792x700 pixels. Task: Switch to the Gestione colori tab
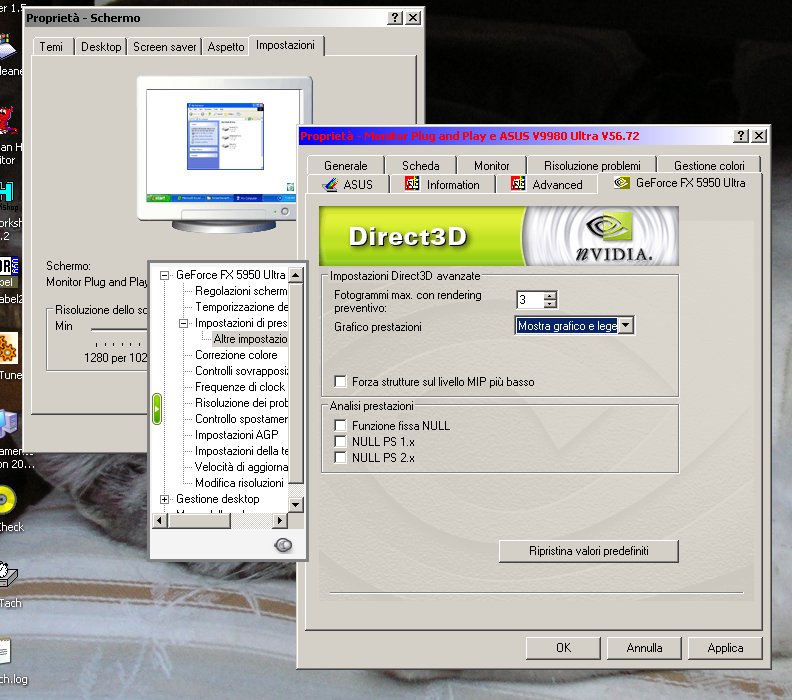pos(709,165)
